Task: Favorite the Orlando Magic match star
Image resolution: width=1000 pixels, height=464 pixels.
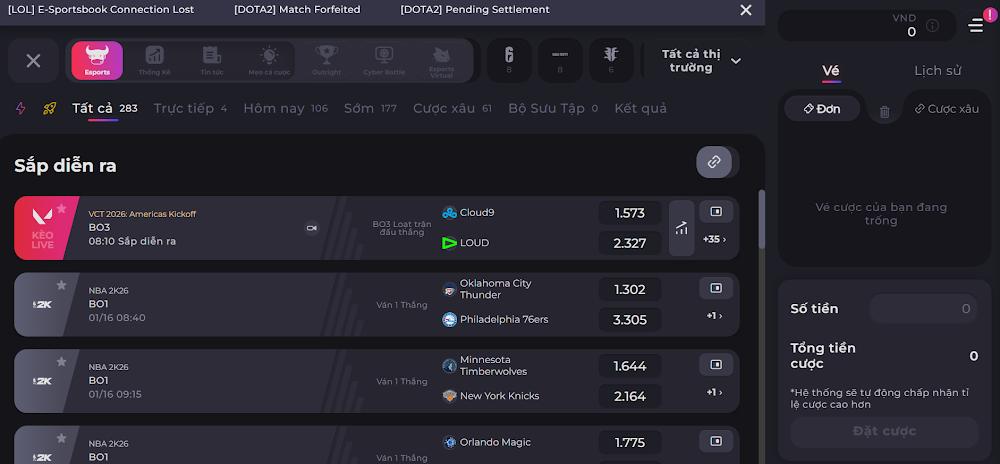Action: 61,438
